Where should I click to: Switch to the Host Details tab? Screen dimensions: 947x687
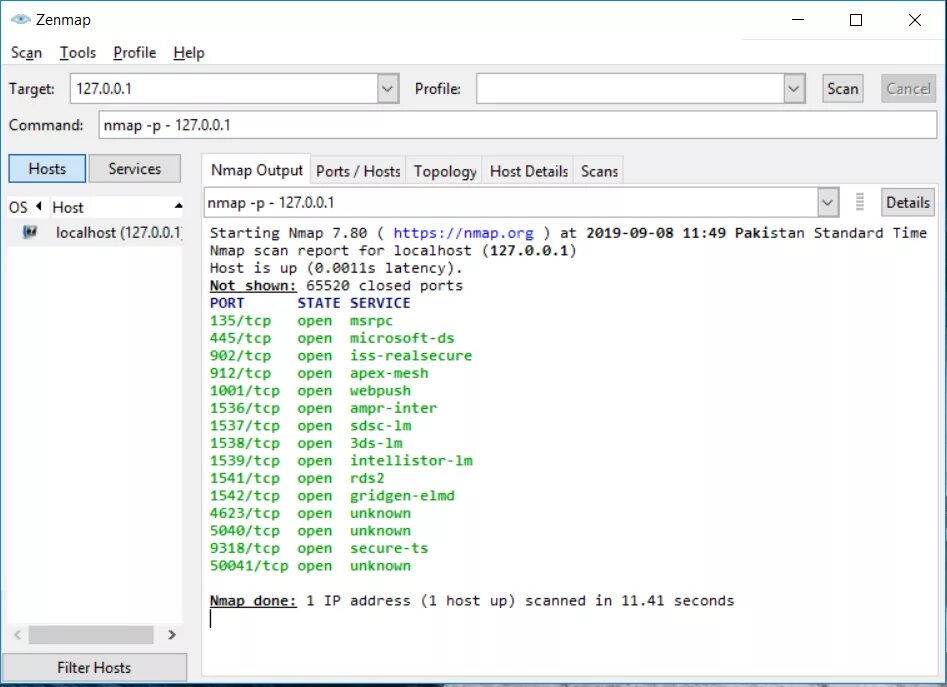pyautogui.click(x=528, y=171)
